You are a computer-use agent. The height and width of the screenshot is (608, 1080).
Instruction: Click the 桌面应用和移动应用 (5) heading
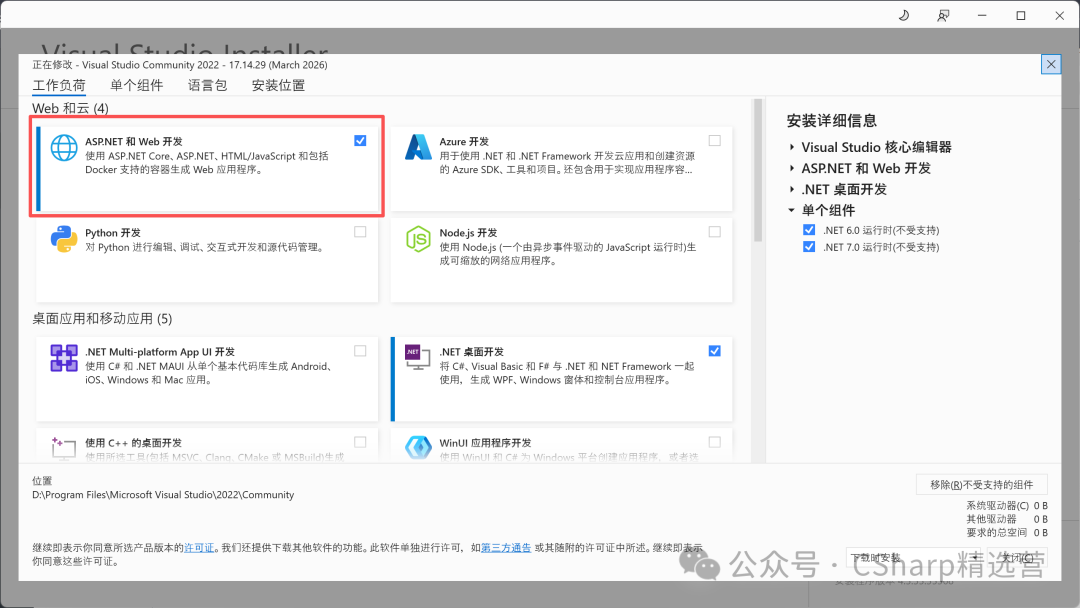coord(102,319)
